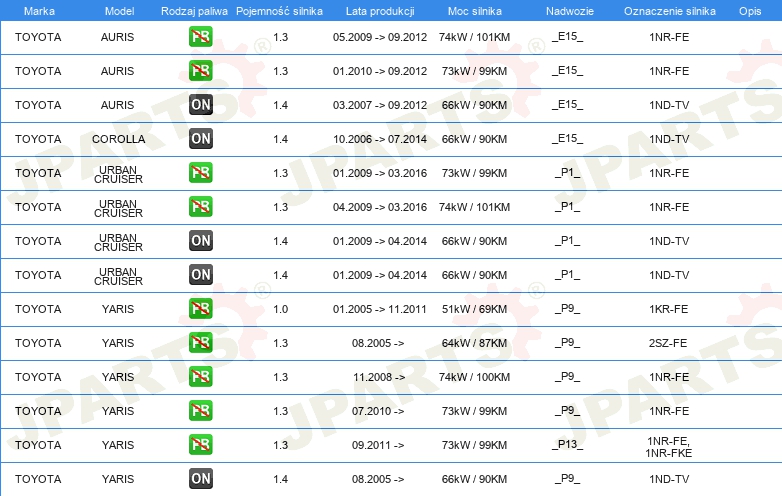Click the Oznaczenie silnika column header
The height and width of the screenshot is (496, 782).
668,10
